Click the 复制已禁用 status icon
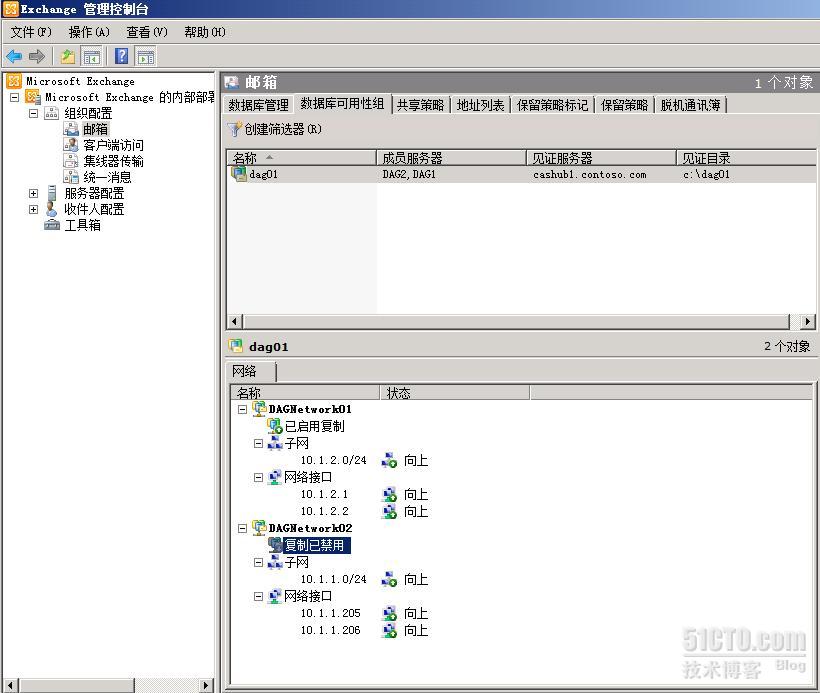Screen dimensions: 820x693 pyautogui.click(x=275, y=545)
